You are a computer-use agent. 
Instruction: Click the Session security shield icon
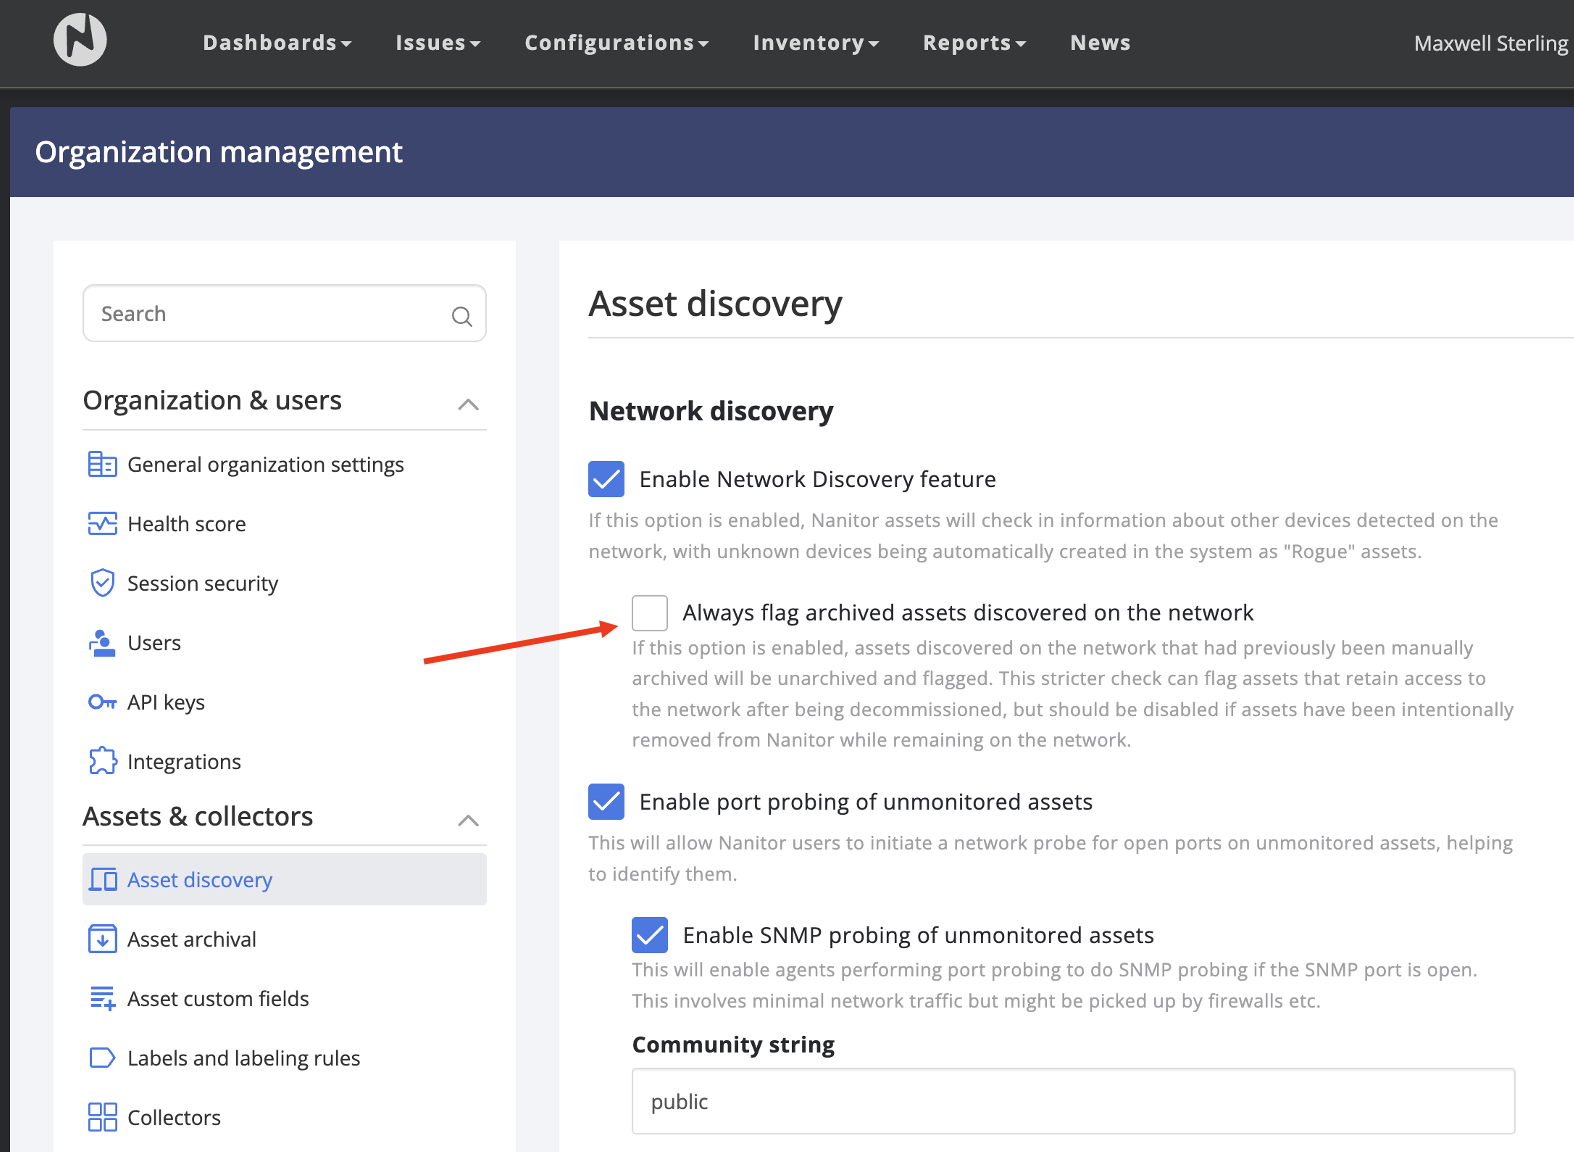click(102, 583)
